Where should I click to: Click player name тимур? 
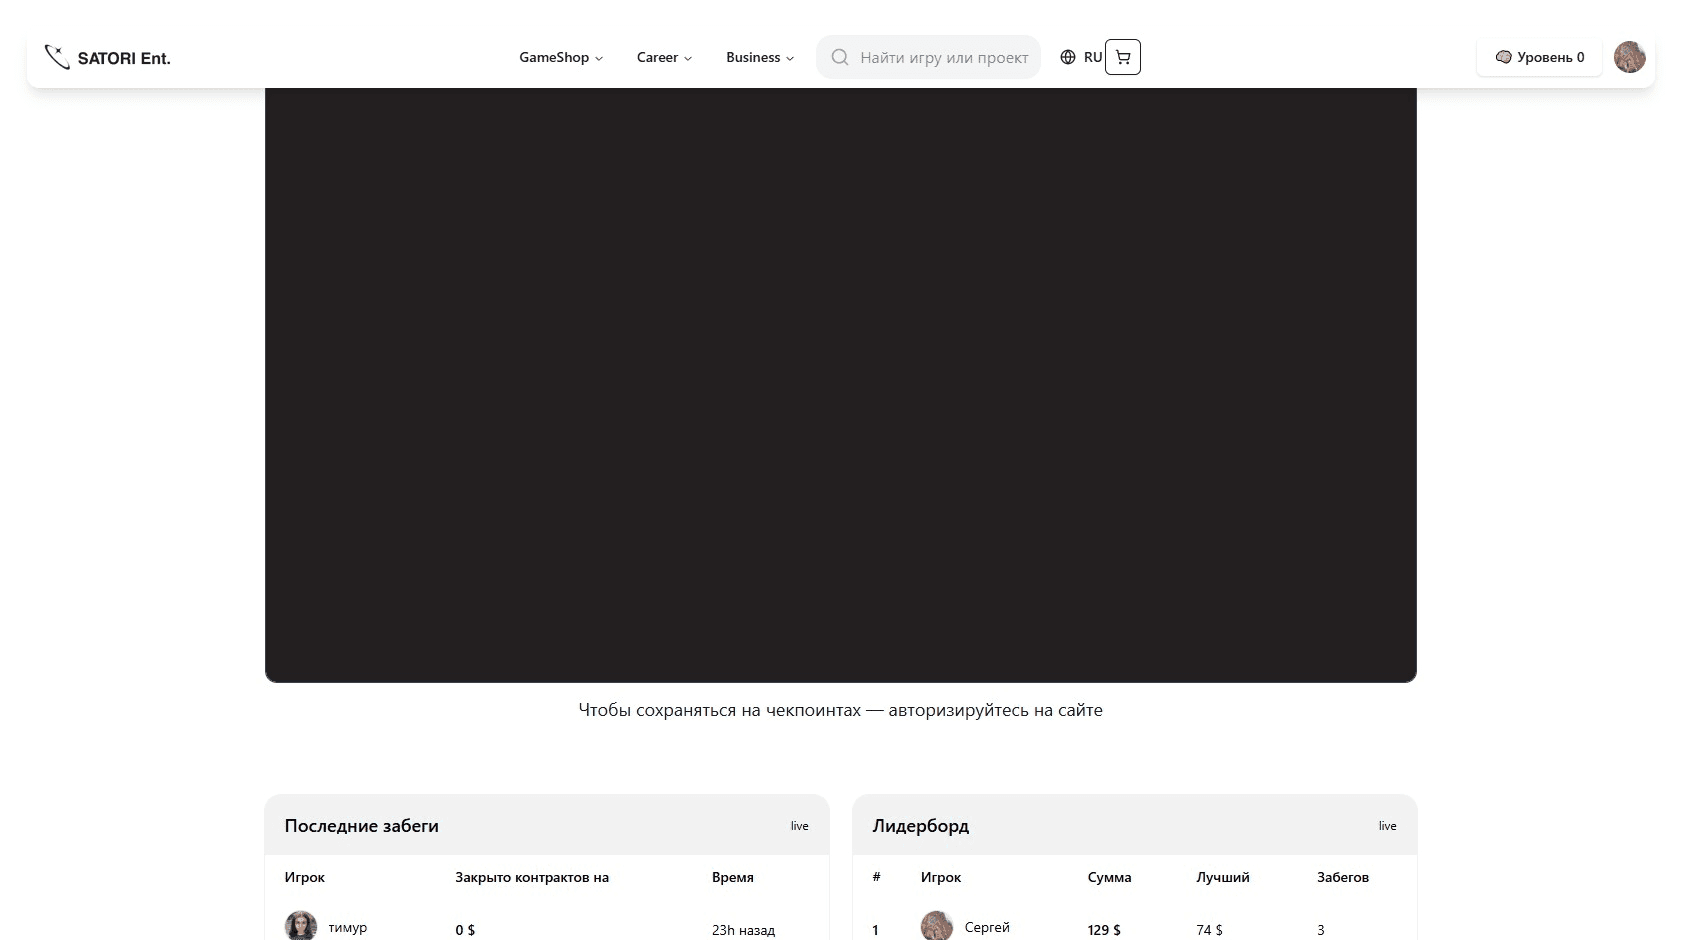[x=349, y=927]
